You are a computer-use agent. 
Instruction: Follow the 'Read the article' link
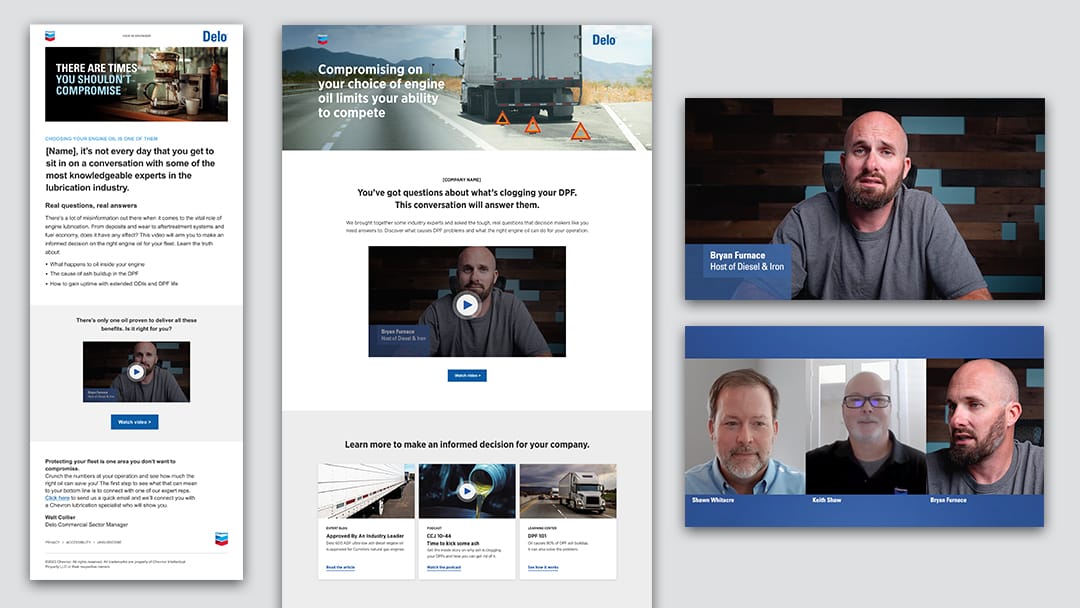click(340, 567)
